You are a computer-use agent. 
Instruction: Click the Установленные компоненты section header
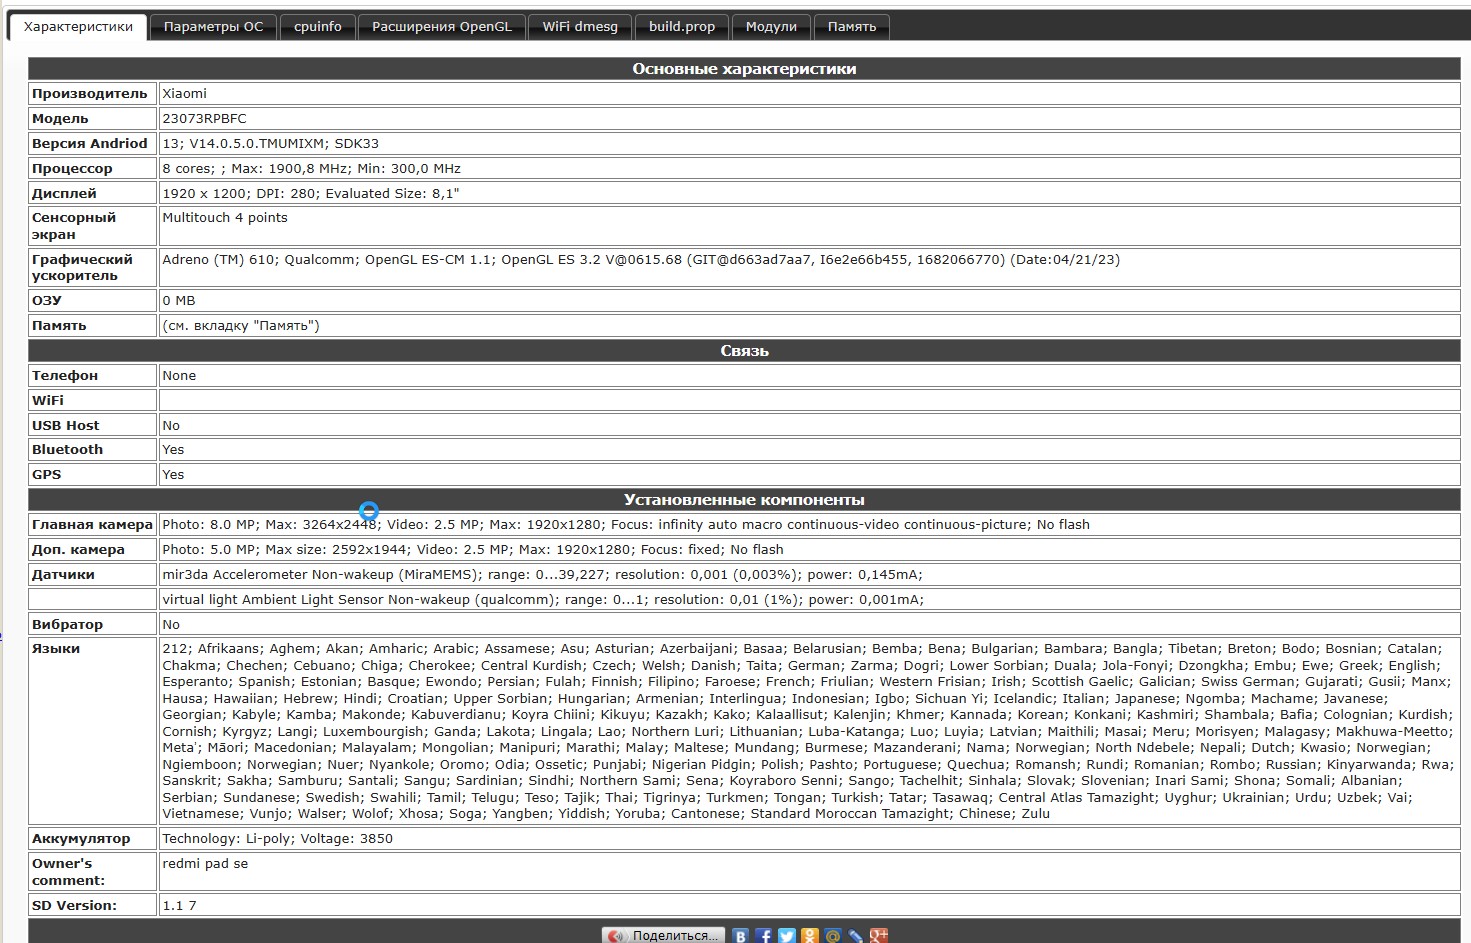pyautogui.click(x=744, y=499)
